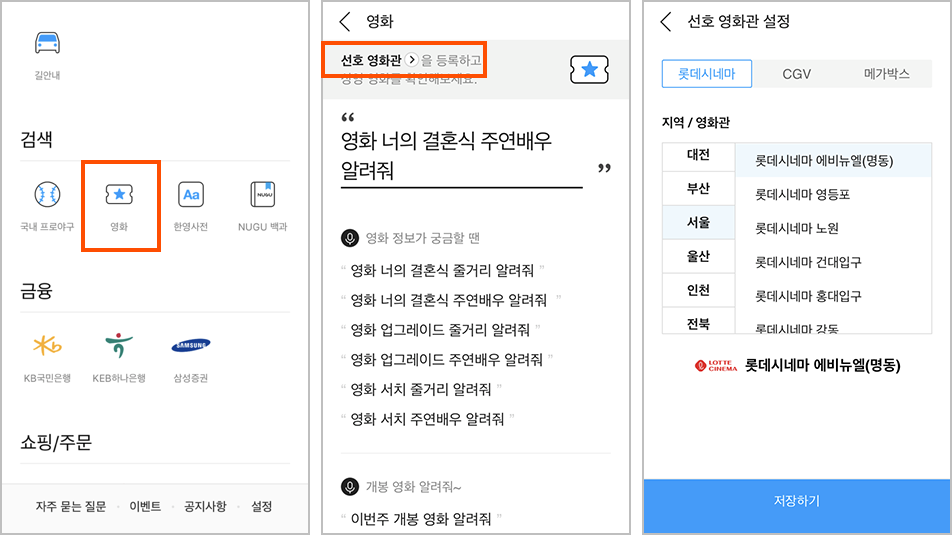Tap example 영화 업그레이드 주연배우 알려줘

447,360
